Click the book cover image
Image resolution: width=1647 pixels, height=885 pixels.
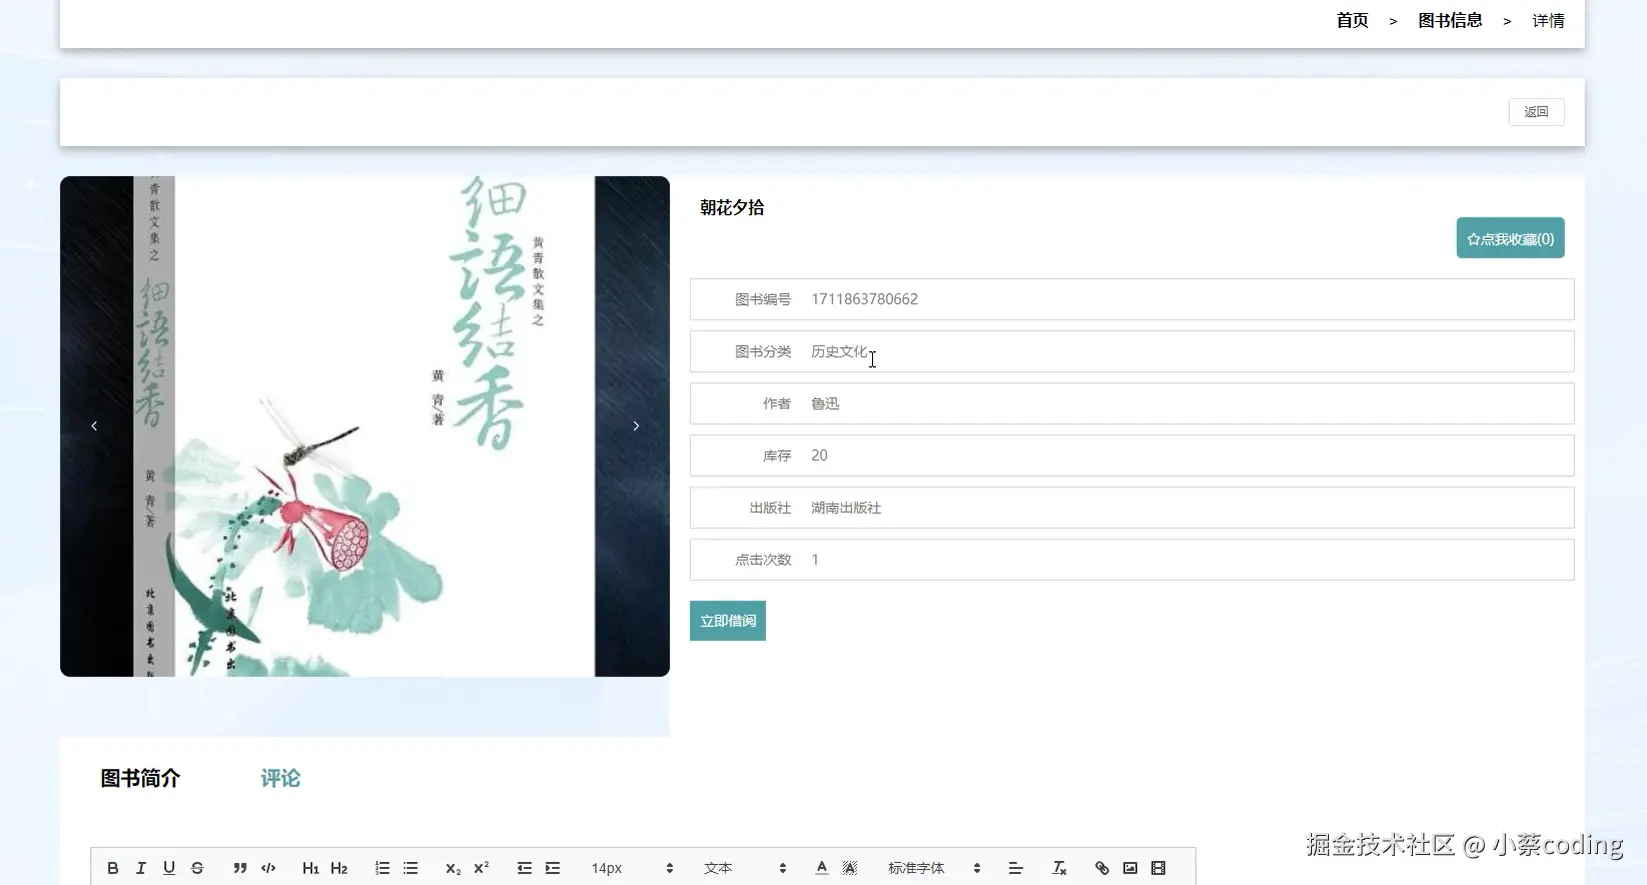[364, 426]
